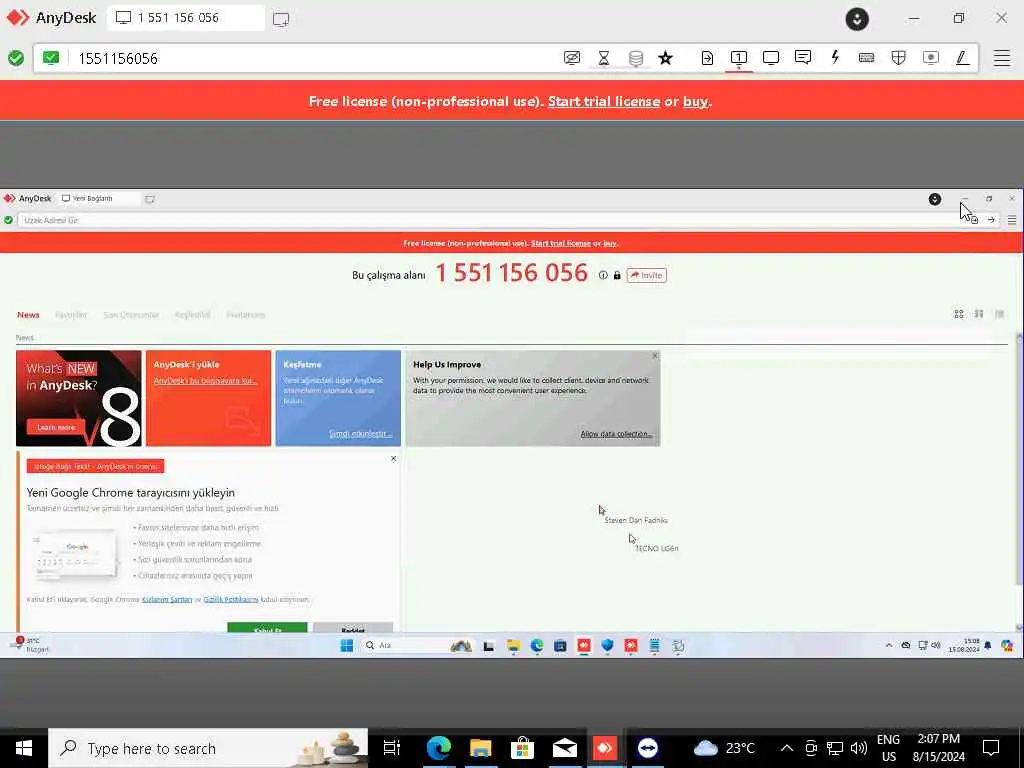Click remote taskbar volume icon
Viewport: 1024px width, 768px height.
click(936, 645)
